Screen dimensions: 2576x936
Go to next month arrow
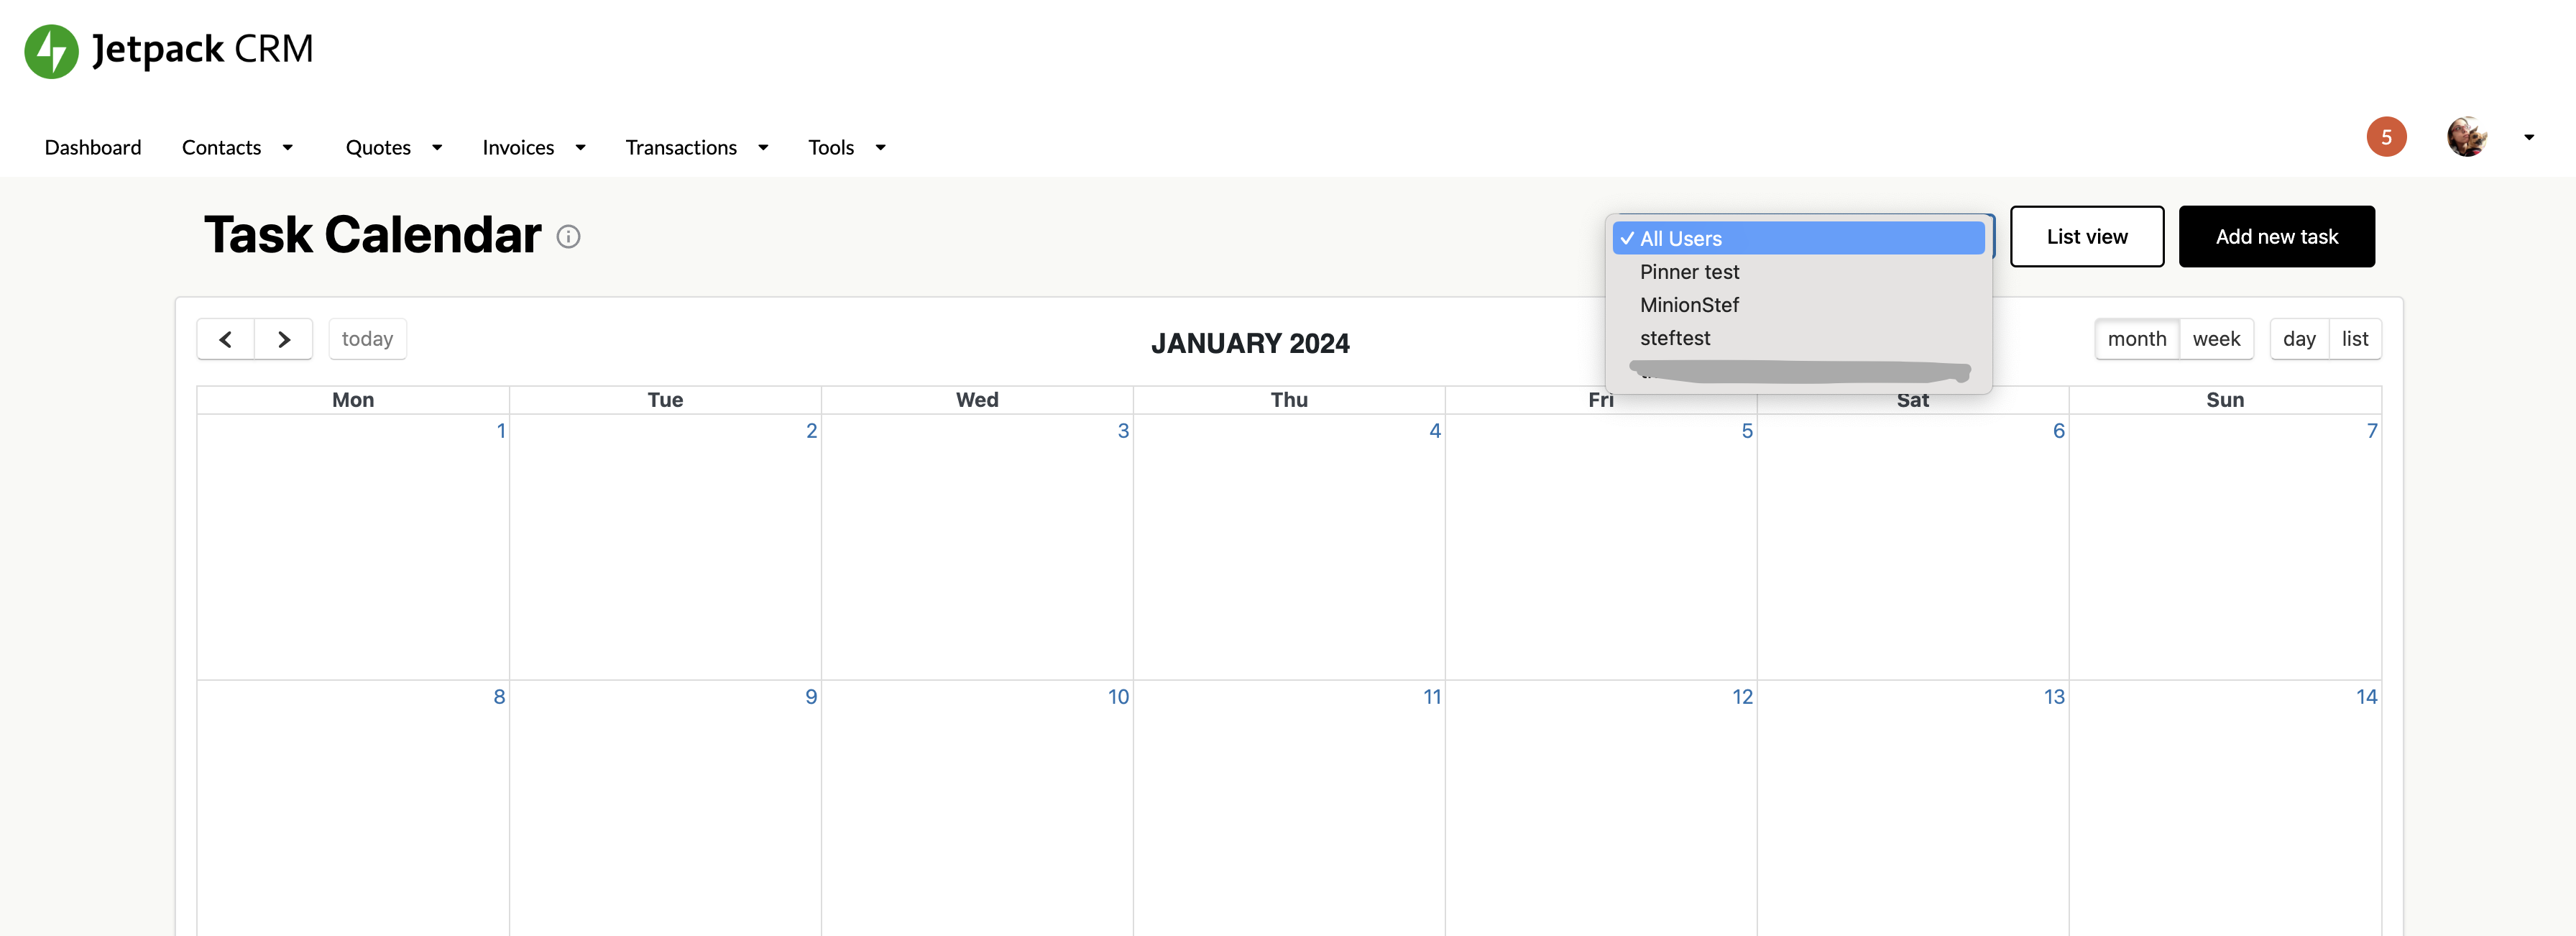pyautogui.click(x=284, y=340)
